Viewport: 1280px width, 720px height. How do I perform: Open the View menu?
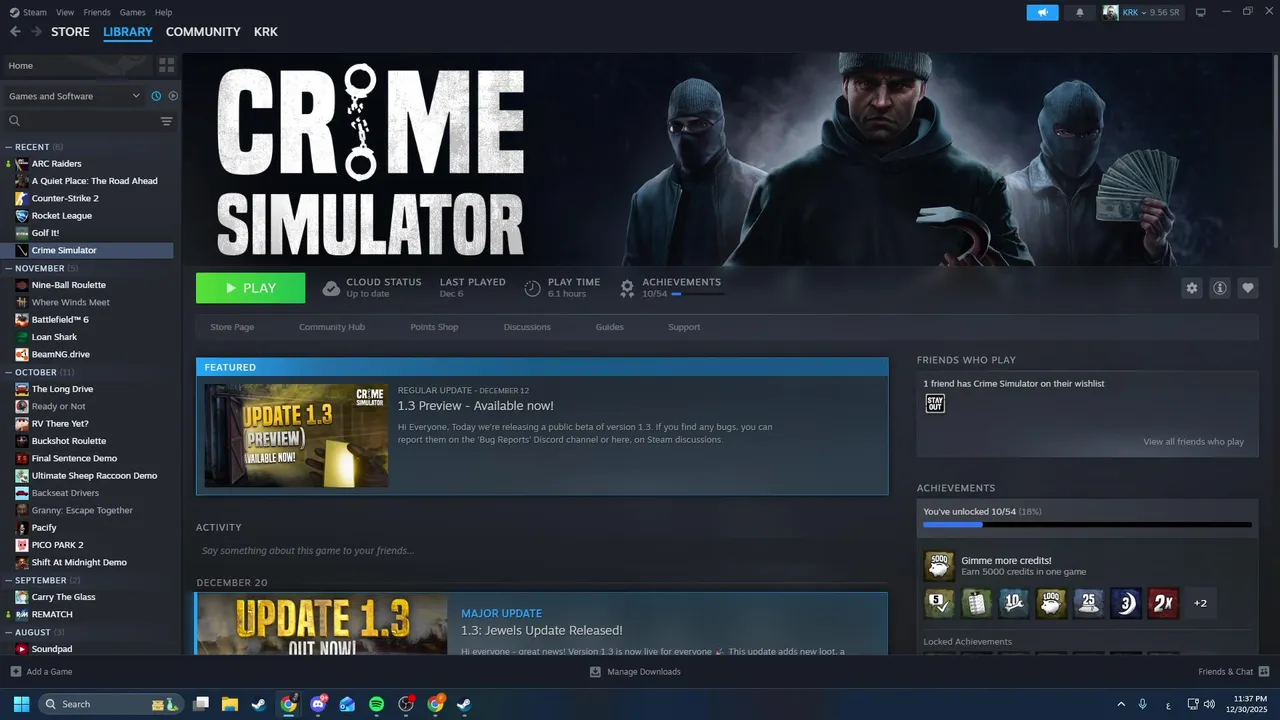pyautogui.click(x=65, y=12)
